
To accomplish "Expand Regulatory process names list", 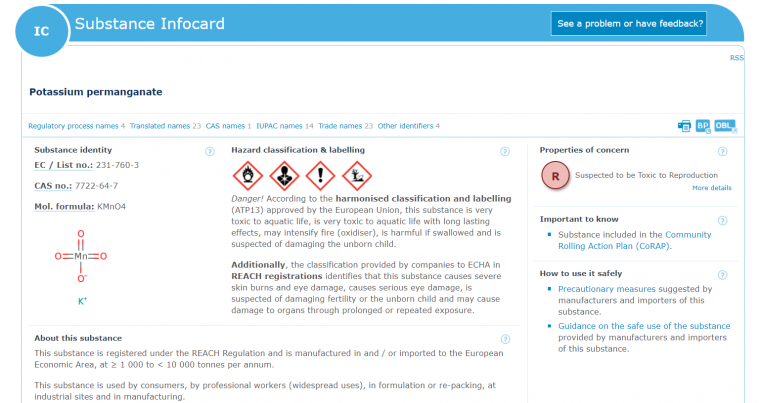I will [x=73, y=126].
